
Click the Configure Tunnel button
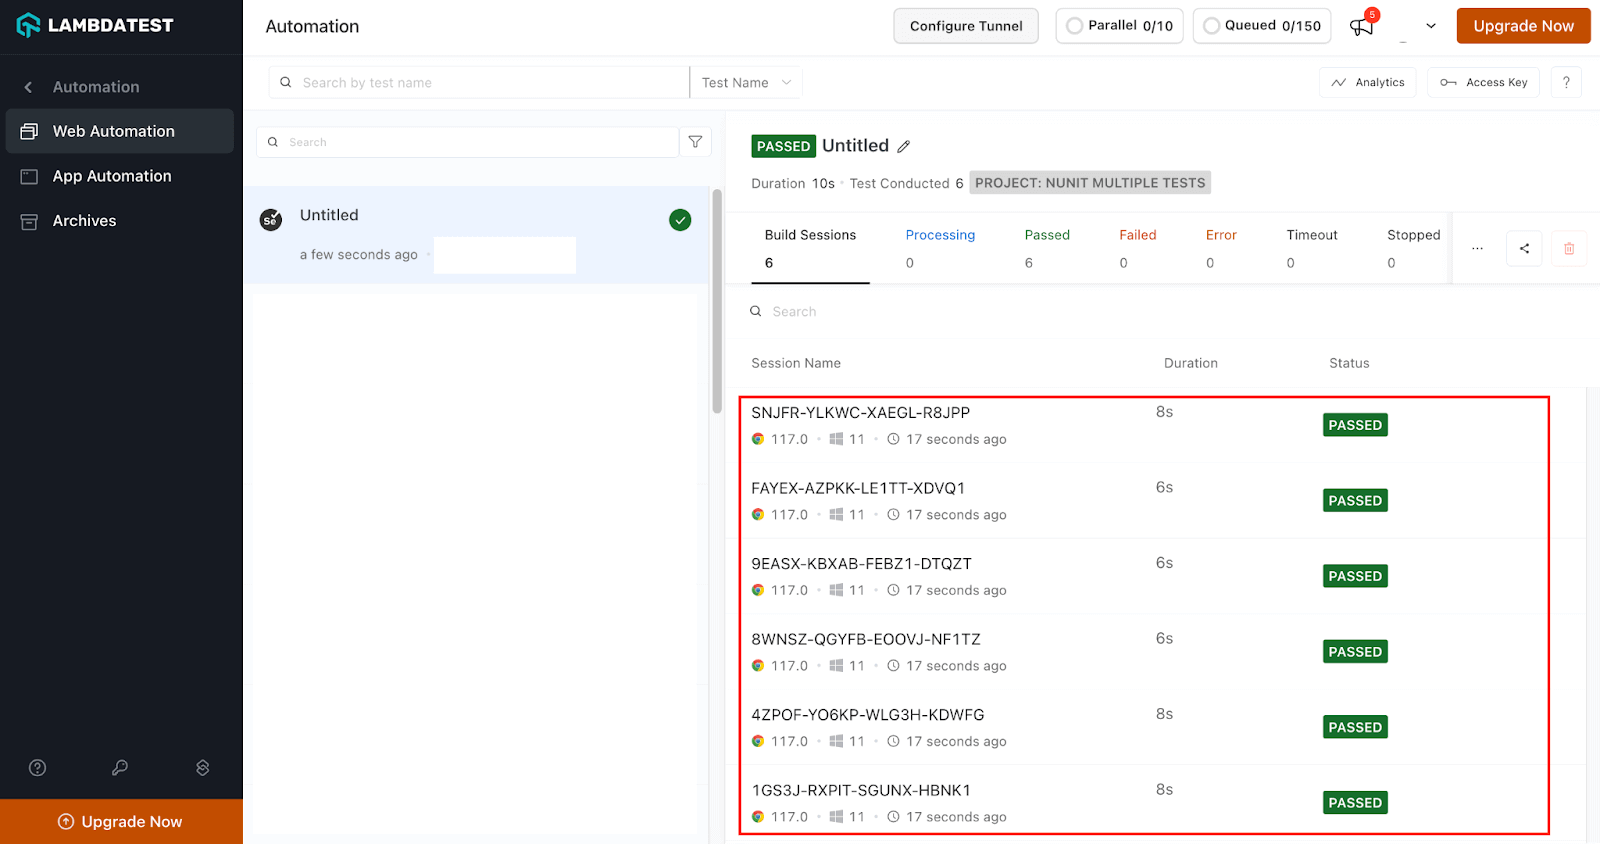[966, 26]
